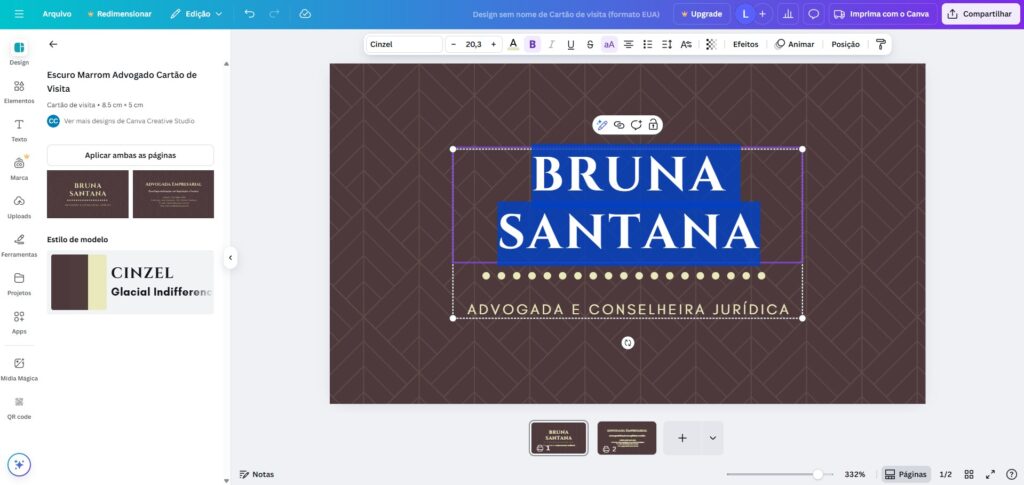
Task: Toggle bold formatting
Action: point(532,44)
